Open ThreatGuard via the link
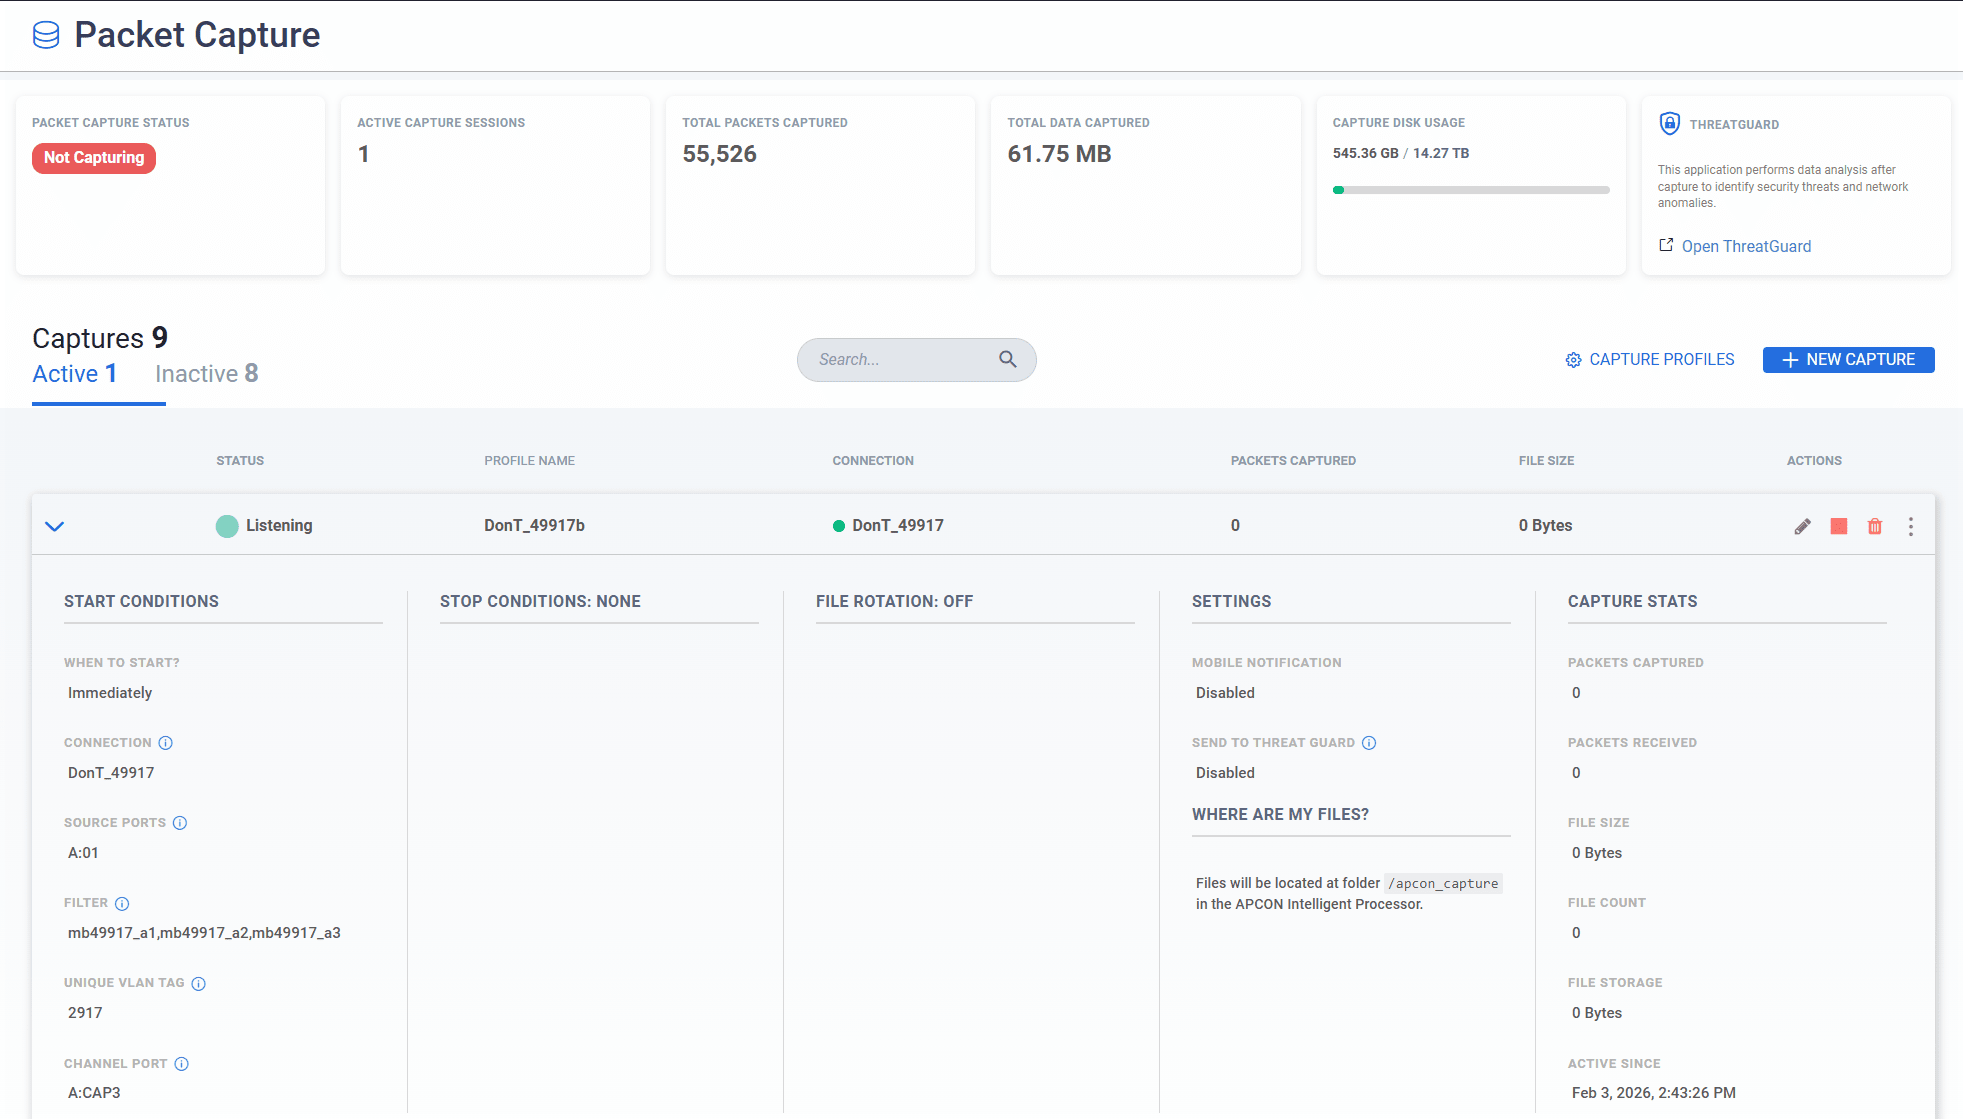1963x1119 pixels. pyautogui.click(x=1746, y=246)
